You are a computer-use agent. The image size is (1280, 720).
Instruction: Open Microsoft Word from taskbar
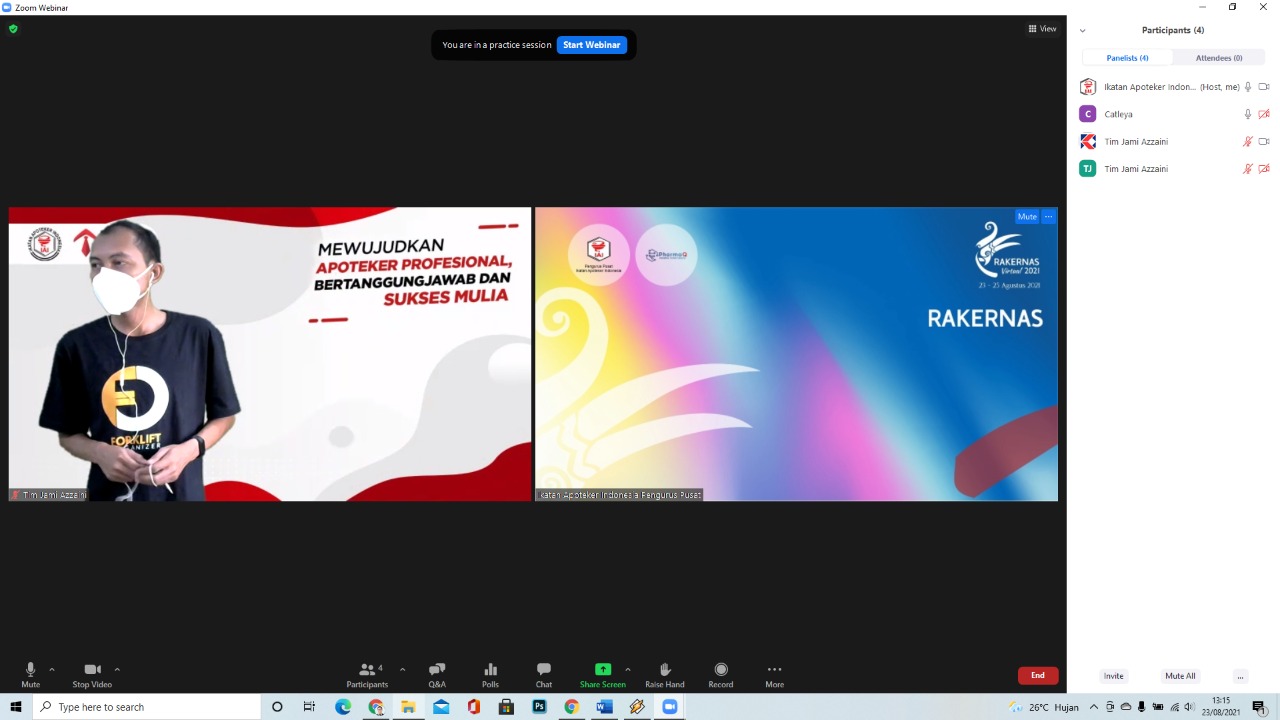coord(604,707)
